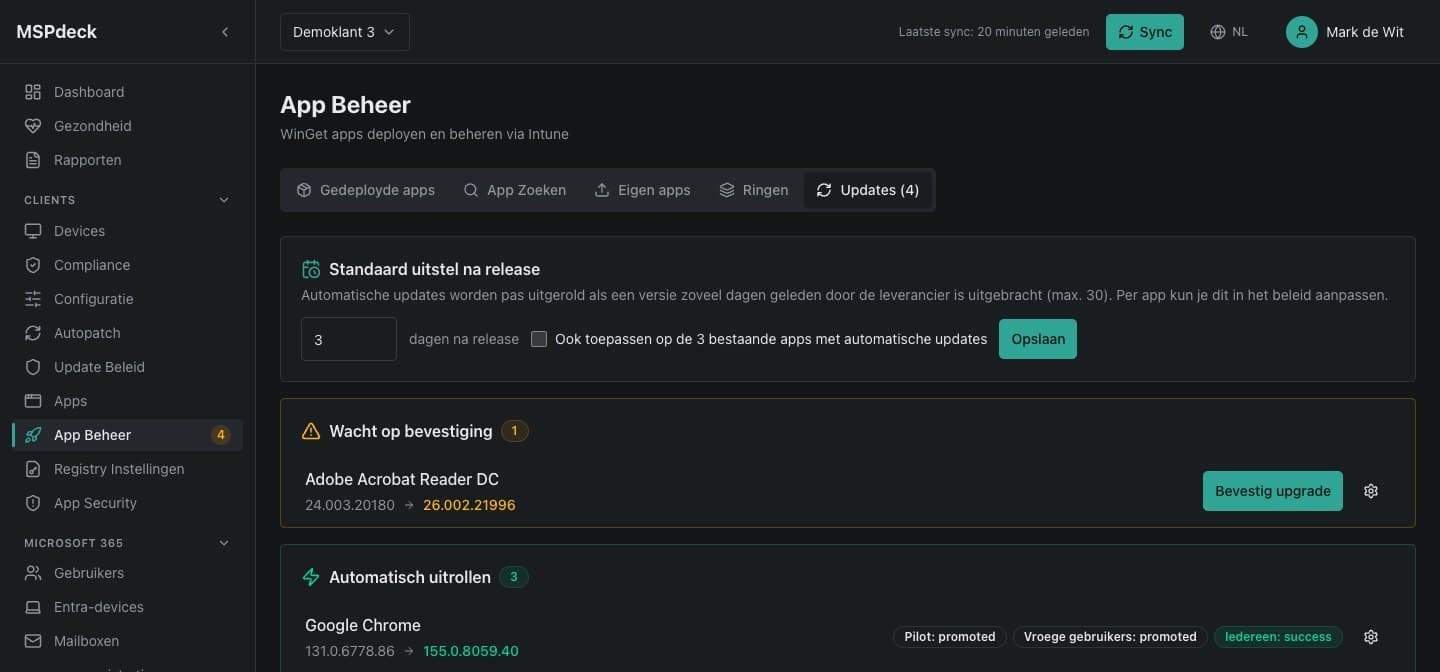Open settings gear for Adobe Acrobat Reader DC

[1371, 491]
